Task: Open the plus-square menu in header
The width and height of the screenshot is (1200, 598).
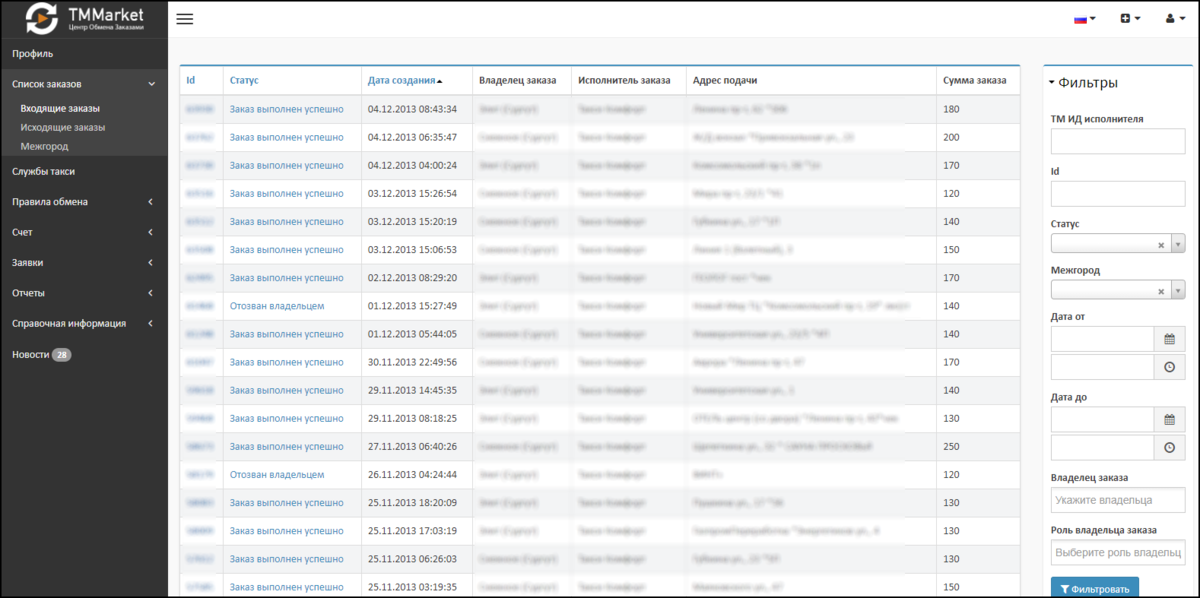Action: [1130, 19]
